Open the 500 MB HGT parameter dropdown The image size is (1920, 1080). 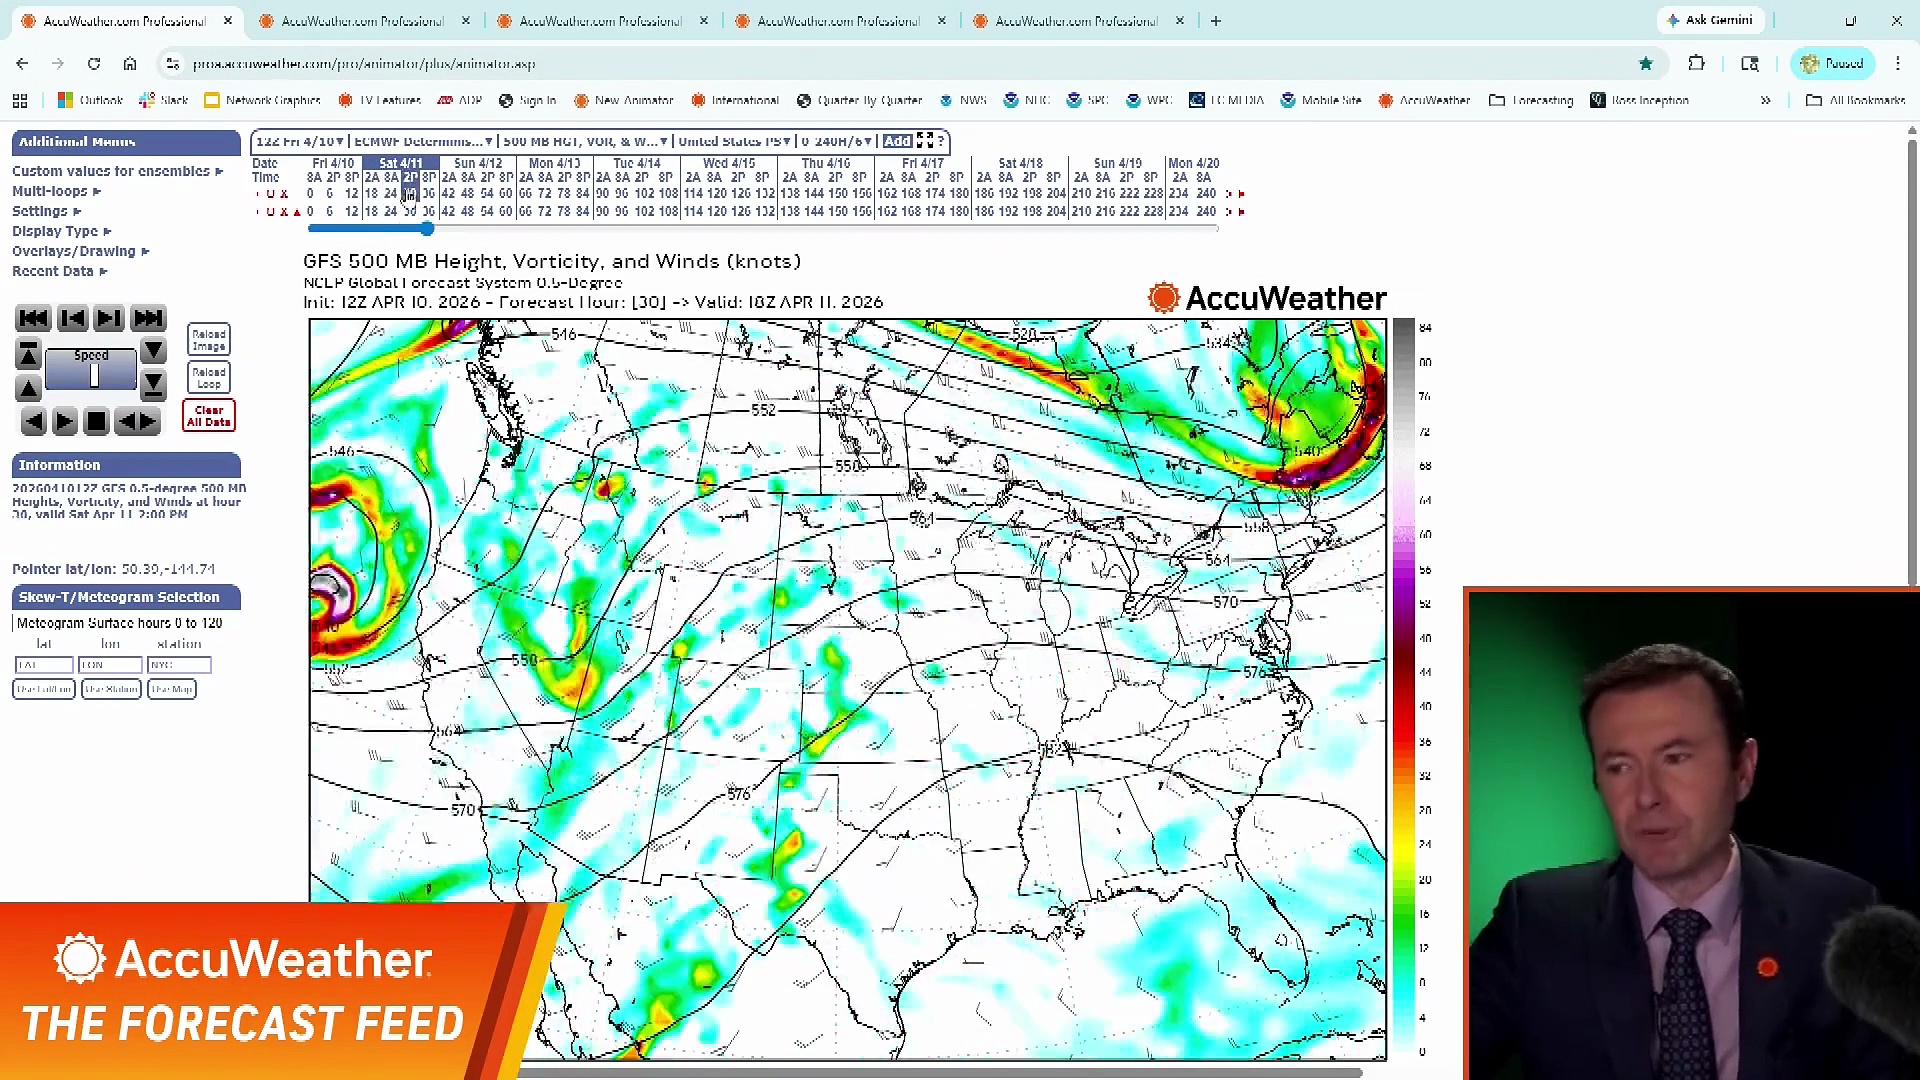pos(586,141)
